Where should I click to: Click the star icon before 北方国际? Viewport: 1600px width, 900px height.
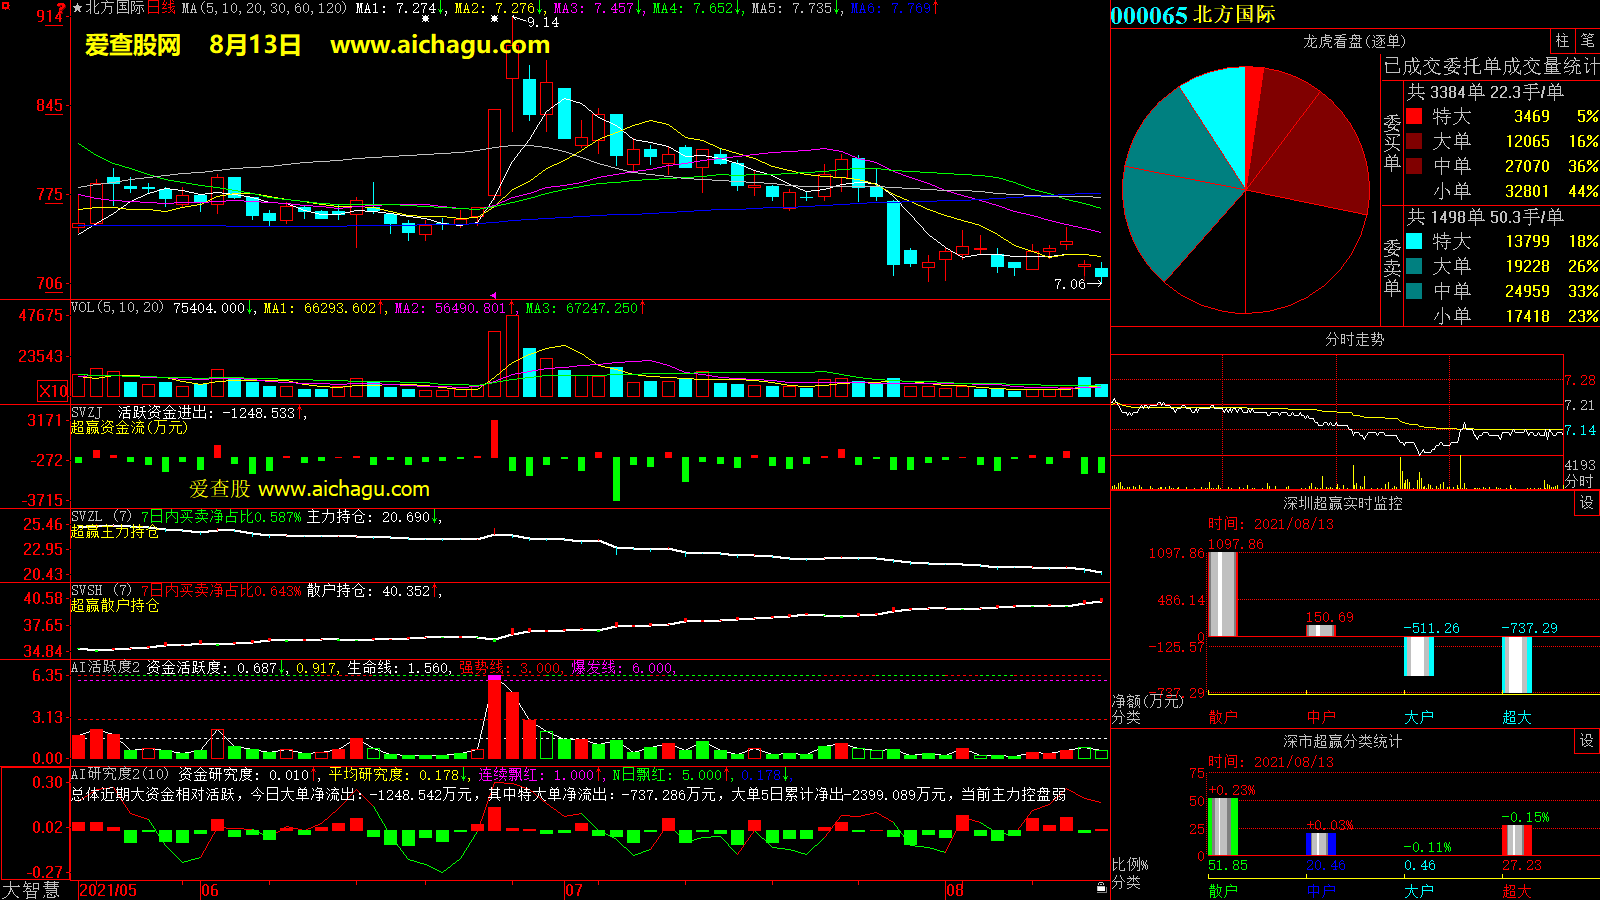pyautogui.click(x=78, y=8)
